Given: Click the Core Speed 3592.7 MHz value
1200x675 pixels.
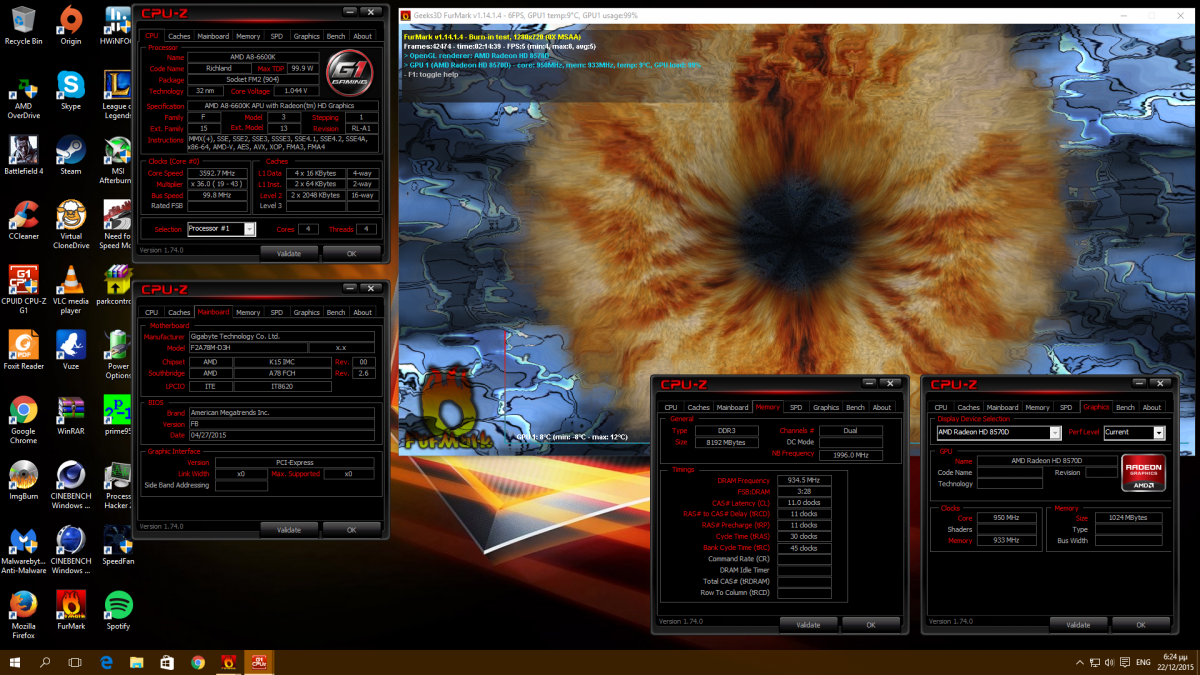Looking at the screenshot, I should 216,173.
